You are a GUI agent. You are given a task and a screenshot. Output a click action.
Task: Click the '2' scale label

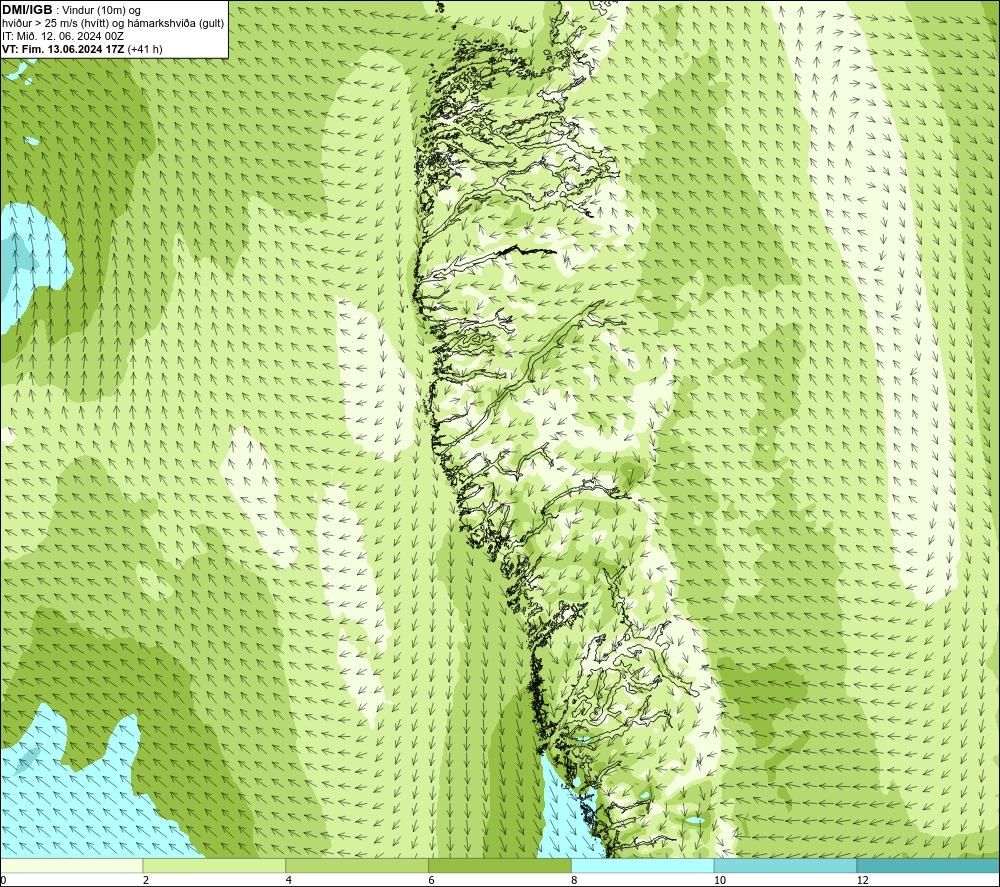pyautogui.click(x=146, y=880)
